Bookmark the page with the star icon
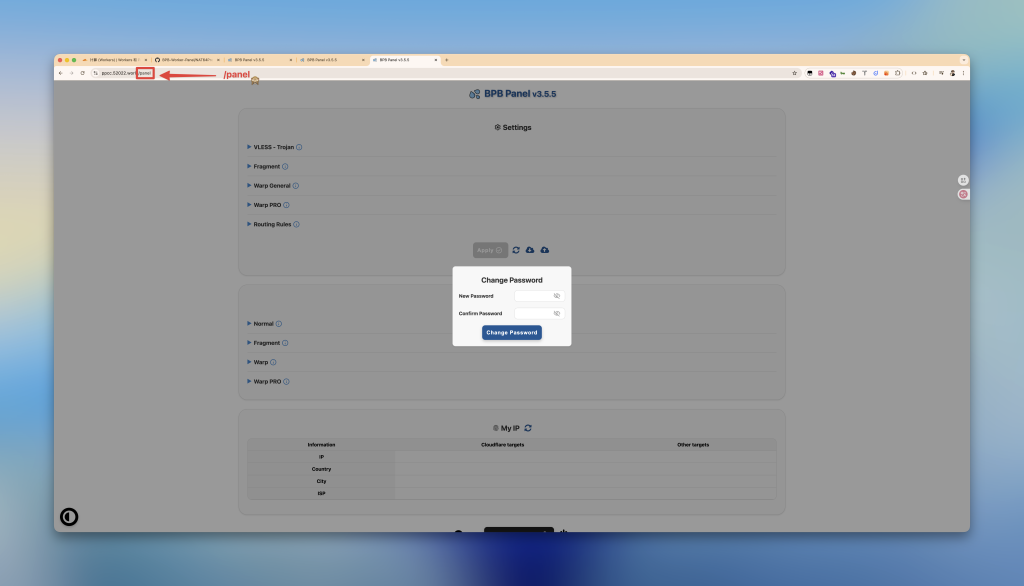The width and height of the screenshot is (1024, 586). coord(794,73)
